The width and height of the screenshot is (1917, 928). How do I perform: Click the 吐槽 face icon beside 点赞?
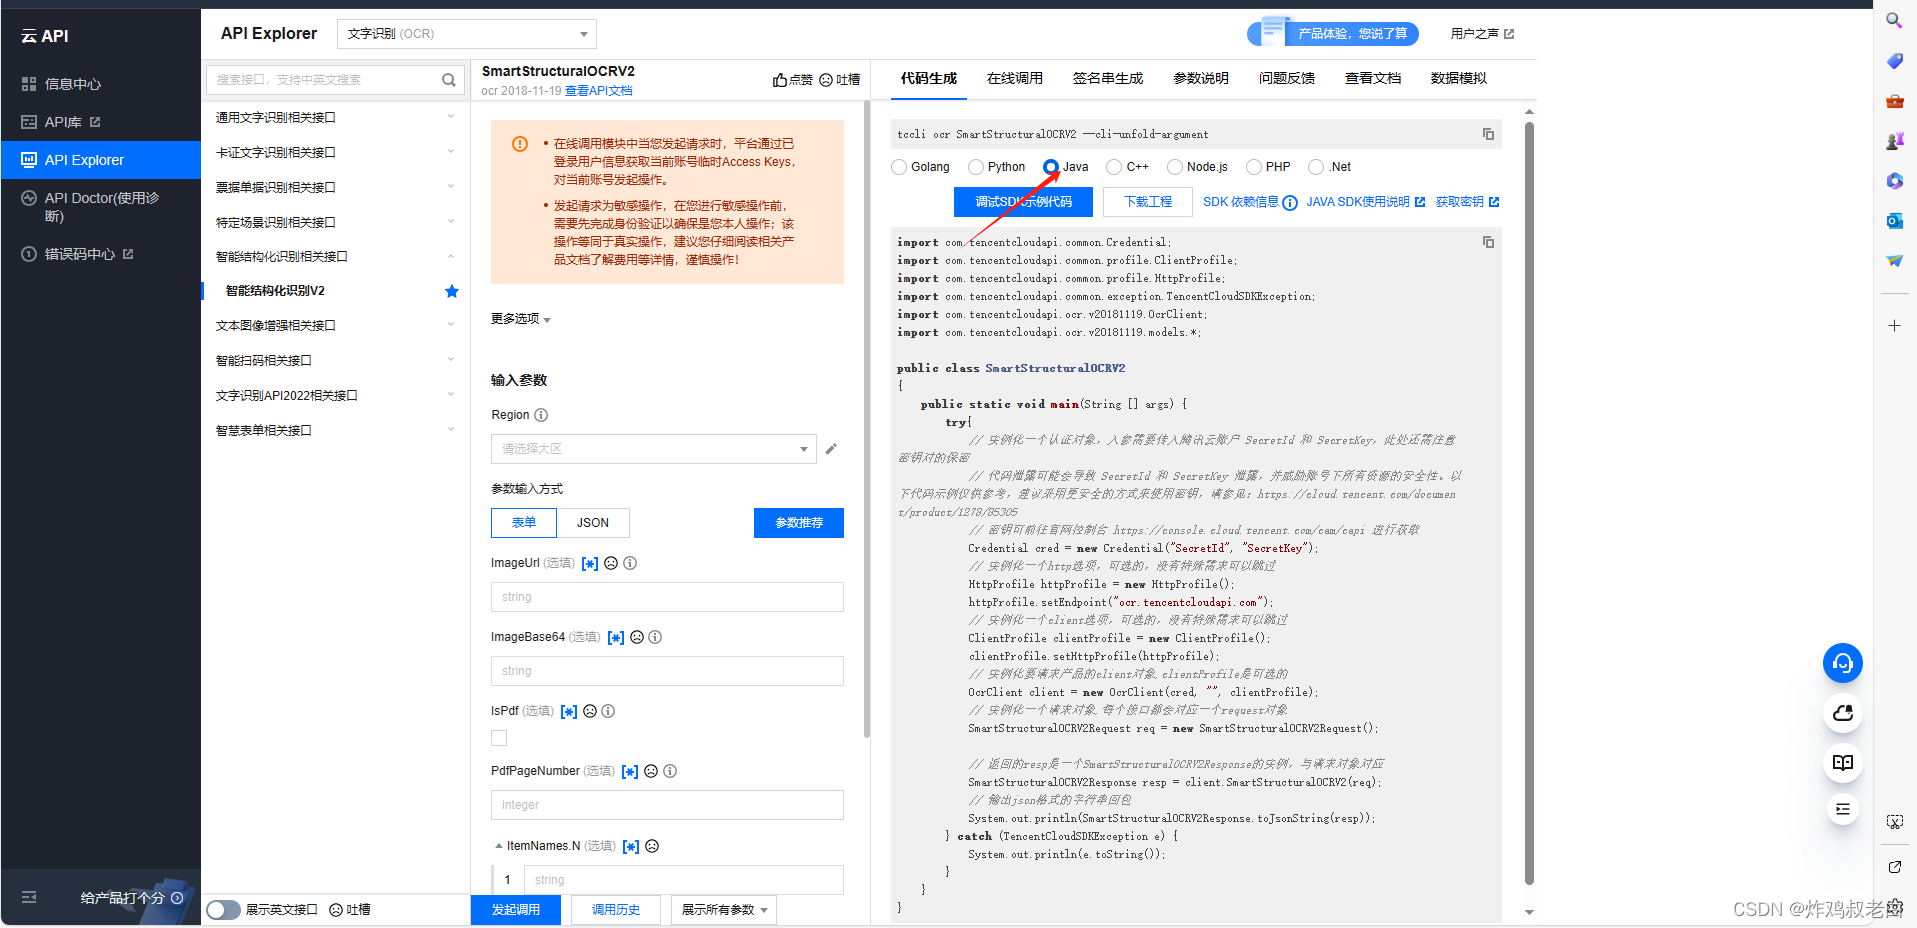(x=826, y=80)
